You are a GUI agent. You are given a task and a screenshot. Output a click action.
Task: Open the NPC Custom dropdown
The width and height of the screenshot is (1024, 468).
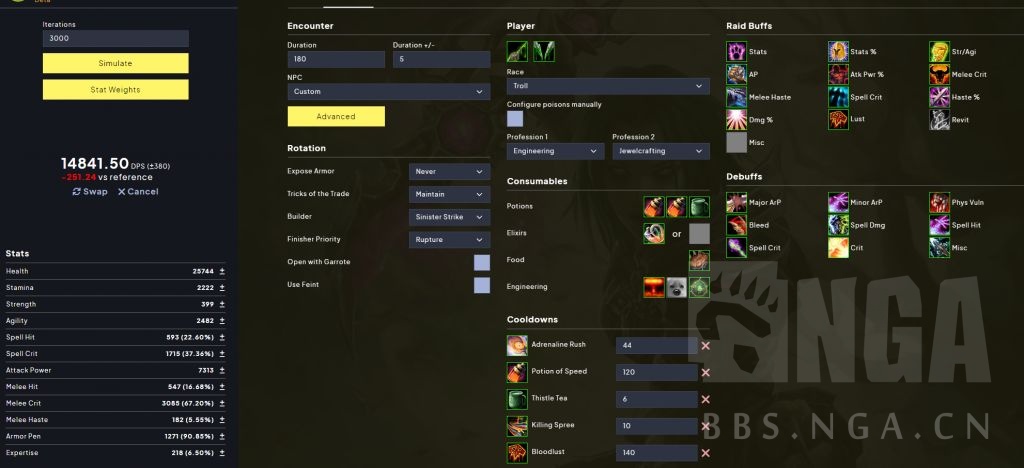[389, 92]
